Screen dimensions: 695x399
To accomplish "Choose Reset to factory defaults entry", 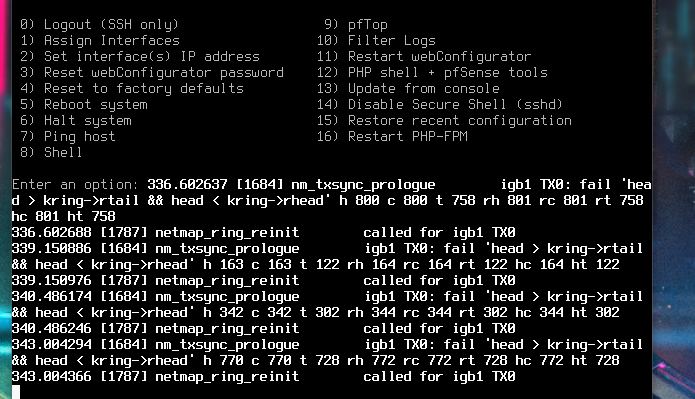I will click(132, 89).
